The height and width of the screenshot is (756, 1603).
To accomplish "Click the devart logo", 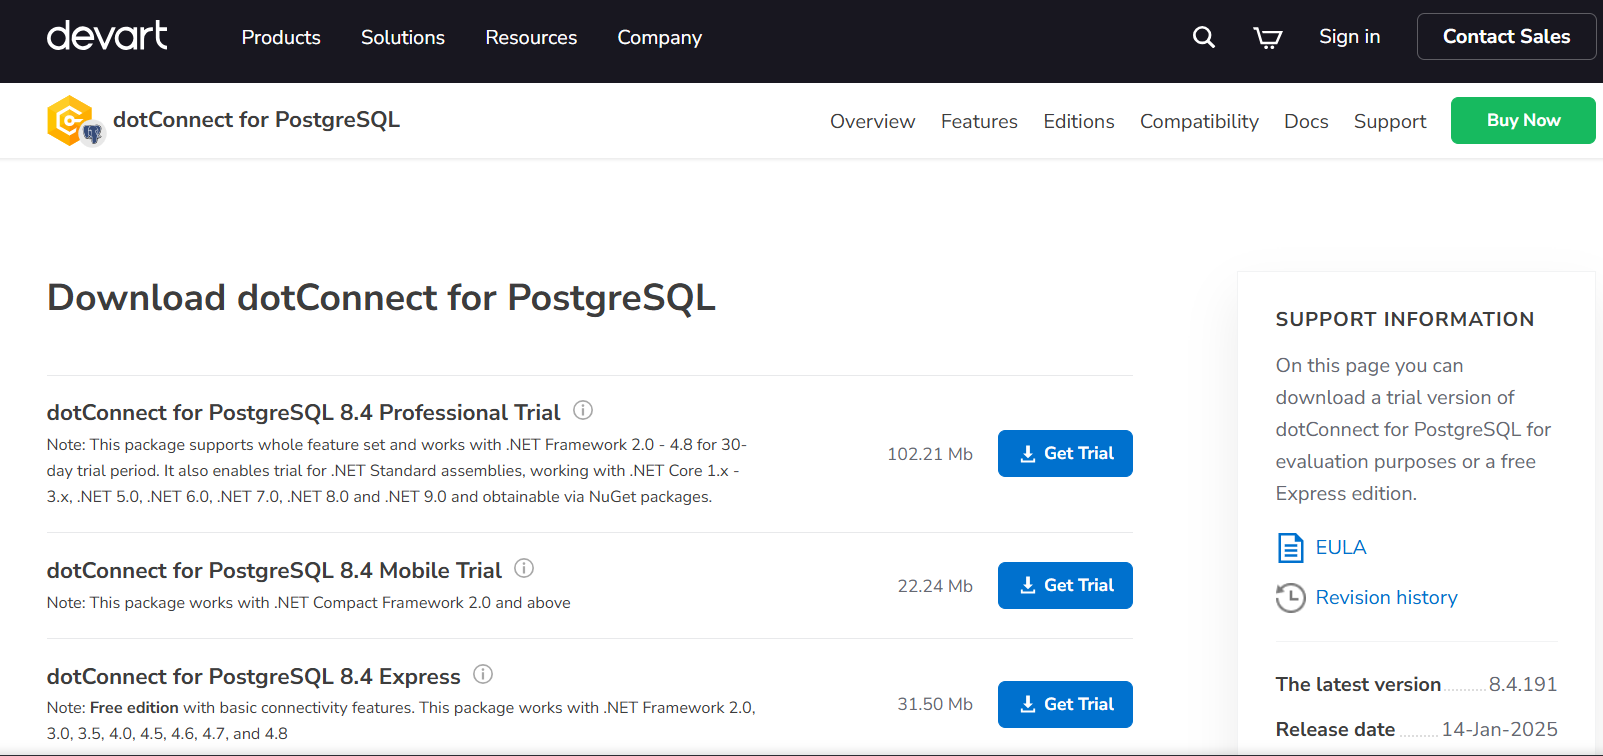I will 107,36.
